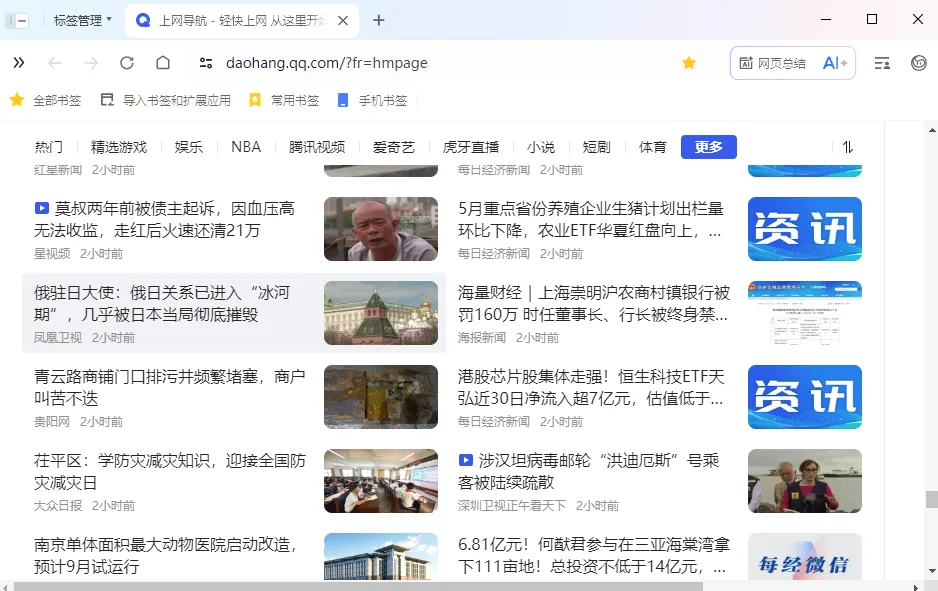Screen dimensions: 938x591
Task: Open article 港股芯片股集体走强
Action: tap(591, 388)
